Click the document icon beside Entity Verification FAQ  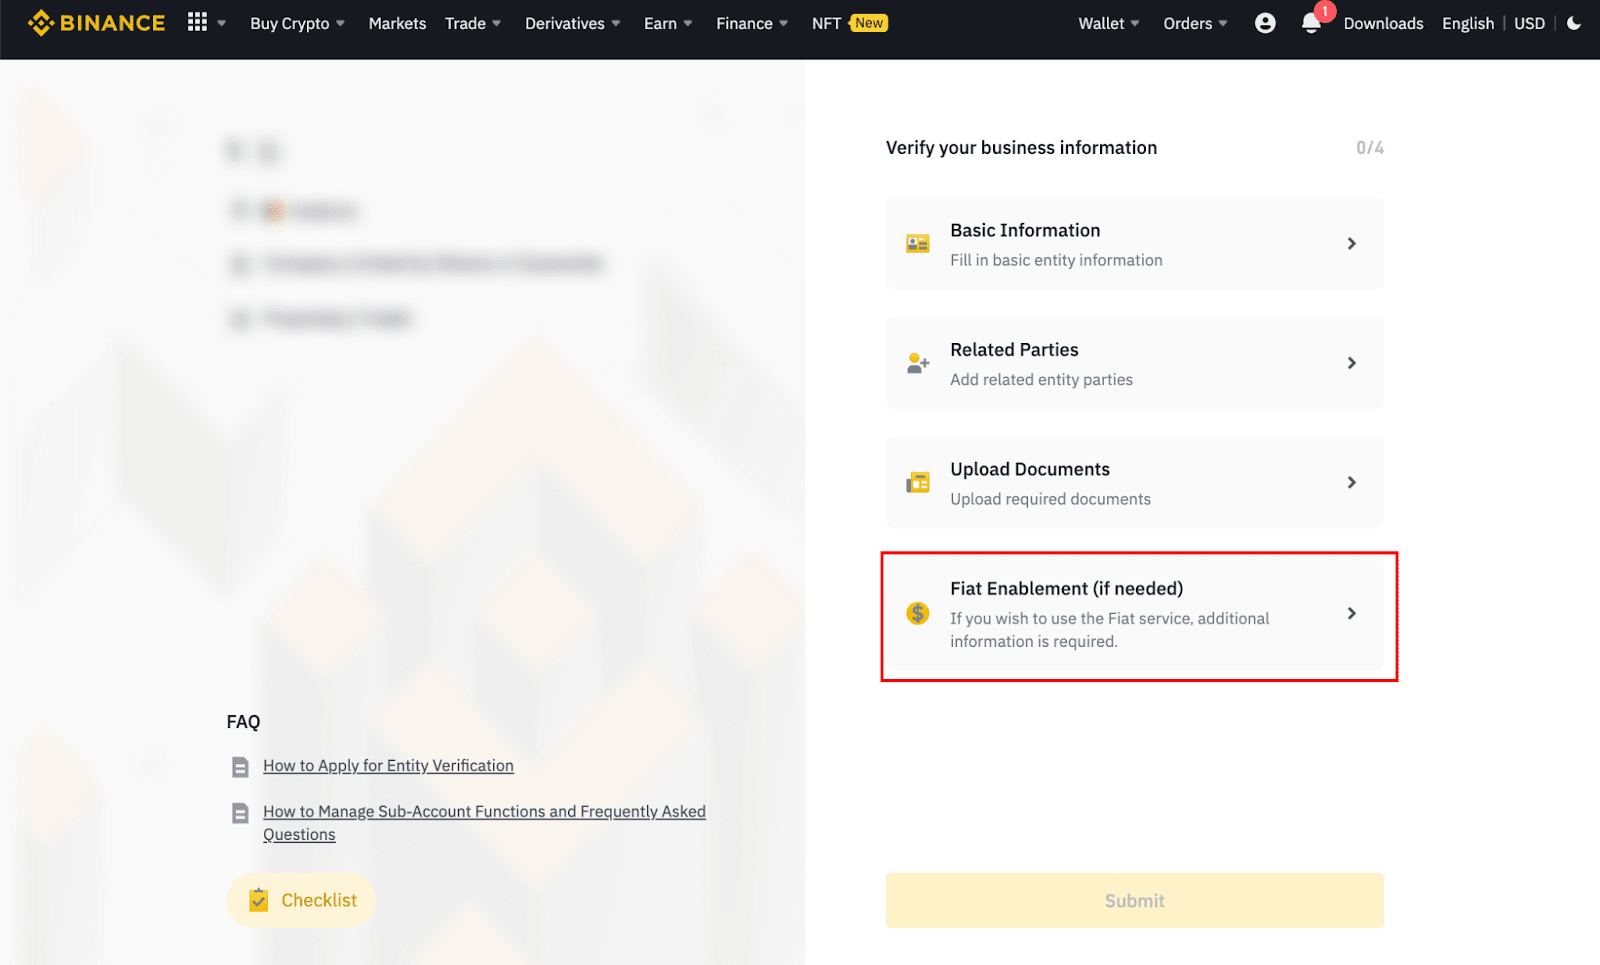point(240,767)
